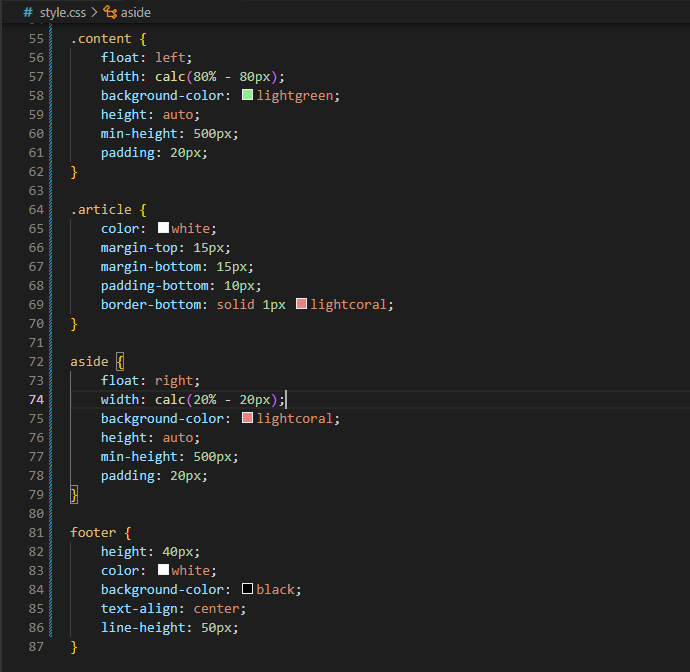Click line number 64 in the gutter
The image size is (690, 672).
(37, 209)
